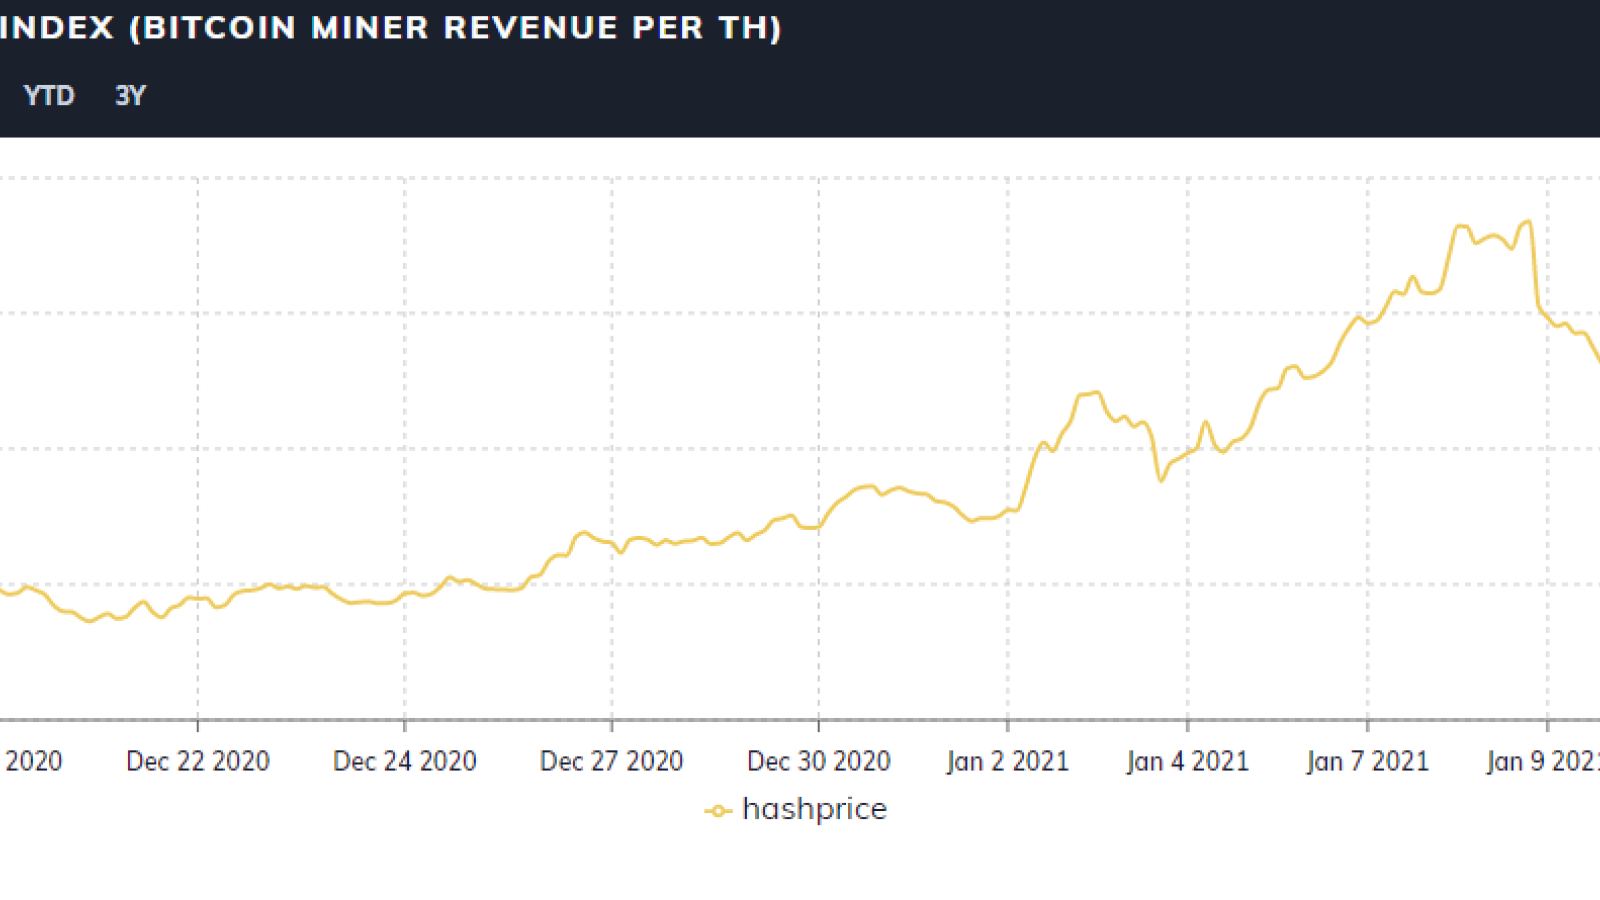This screenshot has height=900, width=1600.
Task: Click the Dec 24 2020 axis label
Action: tap(405, 762)
